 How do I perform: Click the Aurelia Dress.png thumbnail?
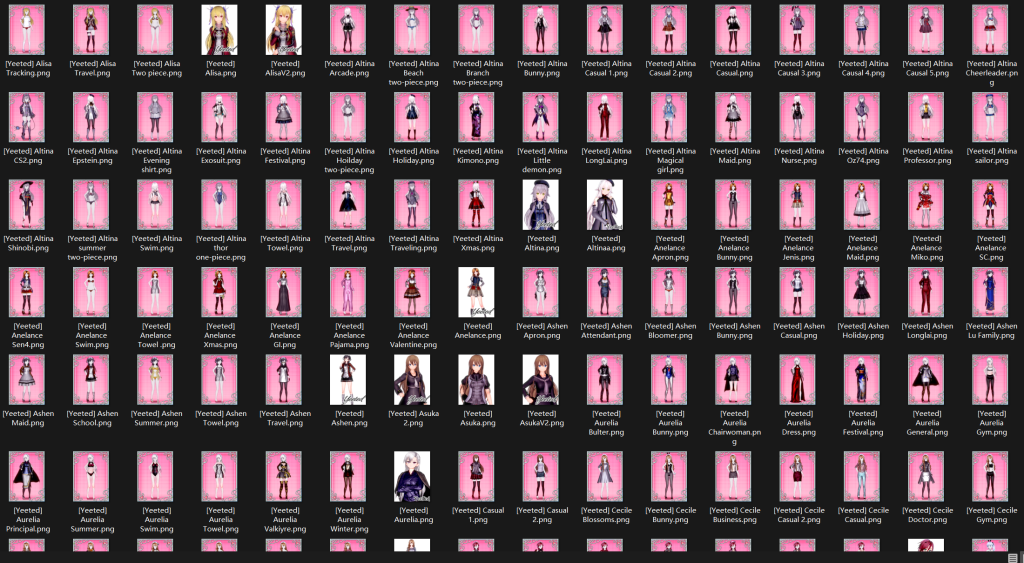click(x=797, y=380)
